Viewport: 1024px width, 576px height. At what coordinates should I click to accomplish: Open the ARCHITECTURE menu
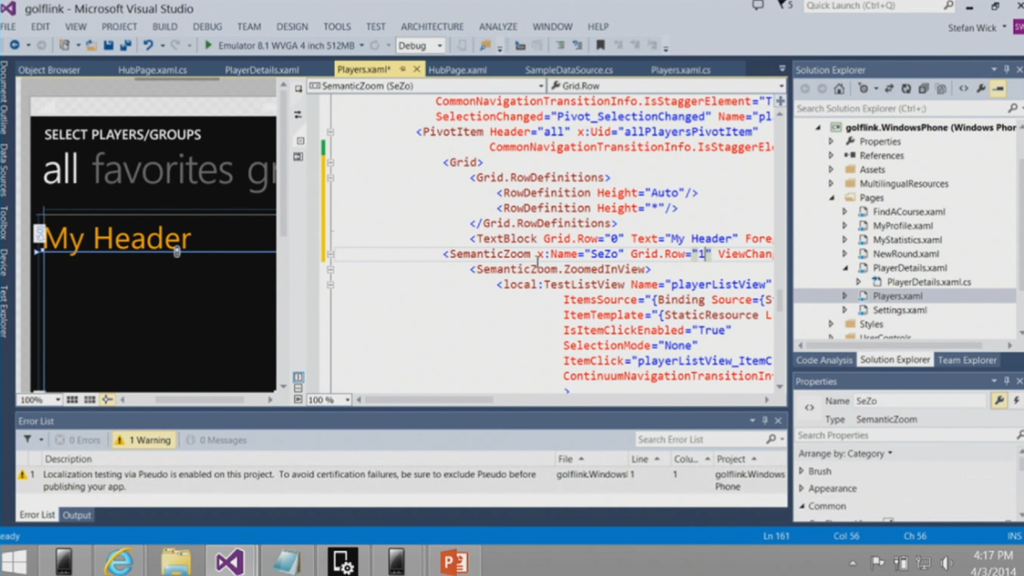(432, 27)
